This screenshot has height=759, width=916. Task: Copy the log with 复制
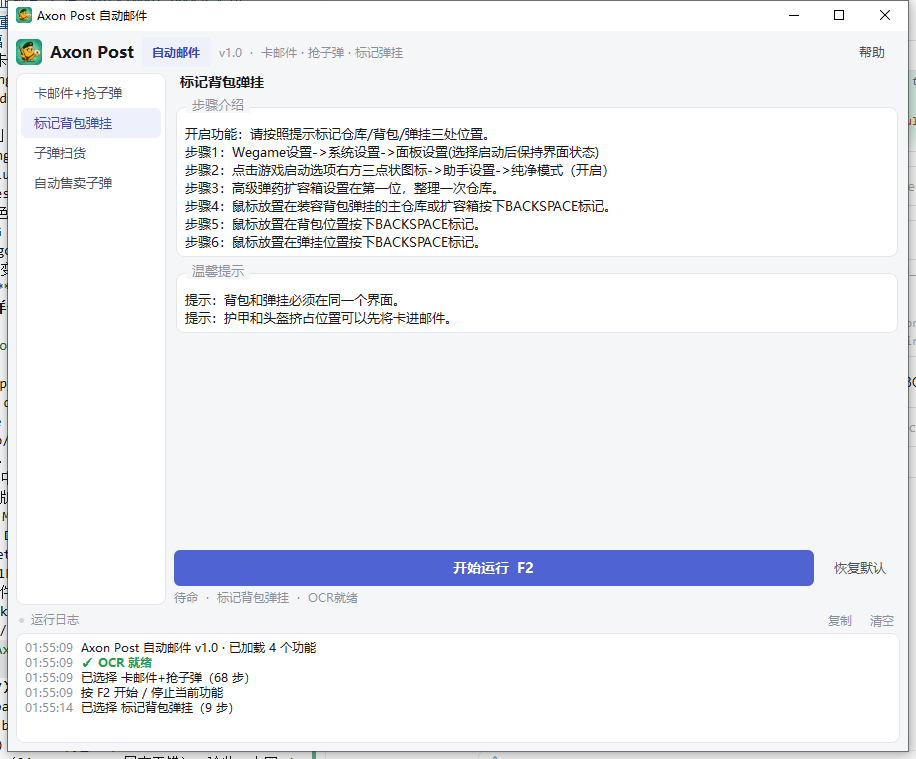pos(839,621)
